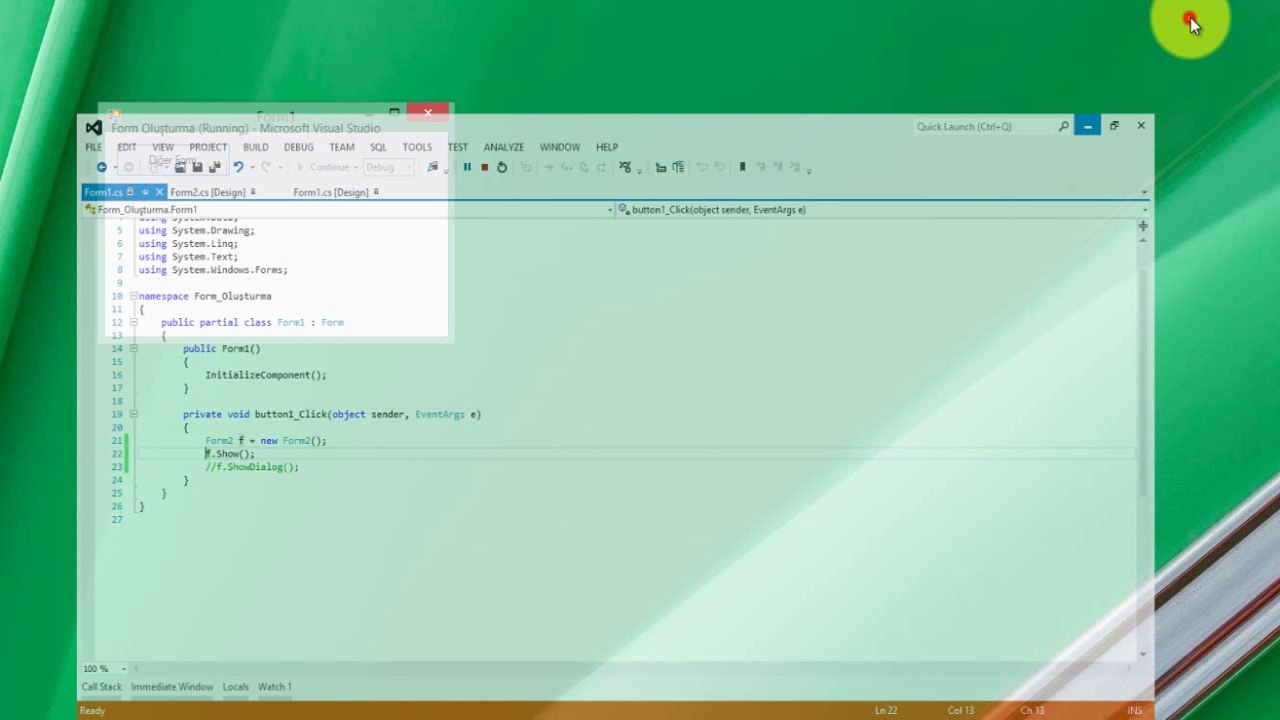Open the ANALYZE menu
1280x720 pixels.
[504, 147]
